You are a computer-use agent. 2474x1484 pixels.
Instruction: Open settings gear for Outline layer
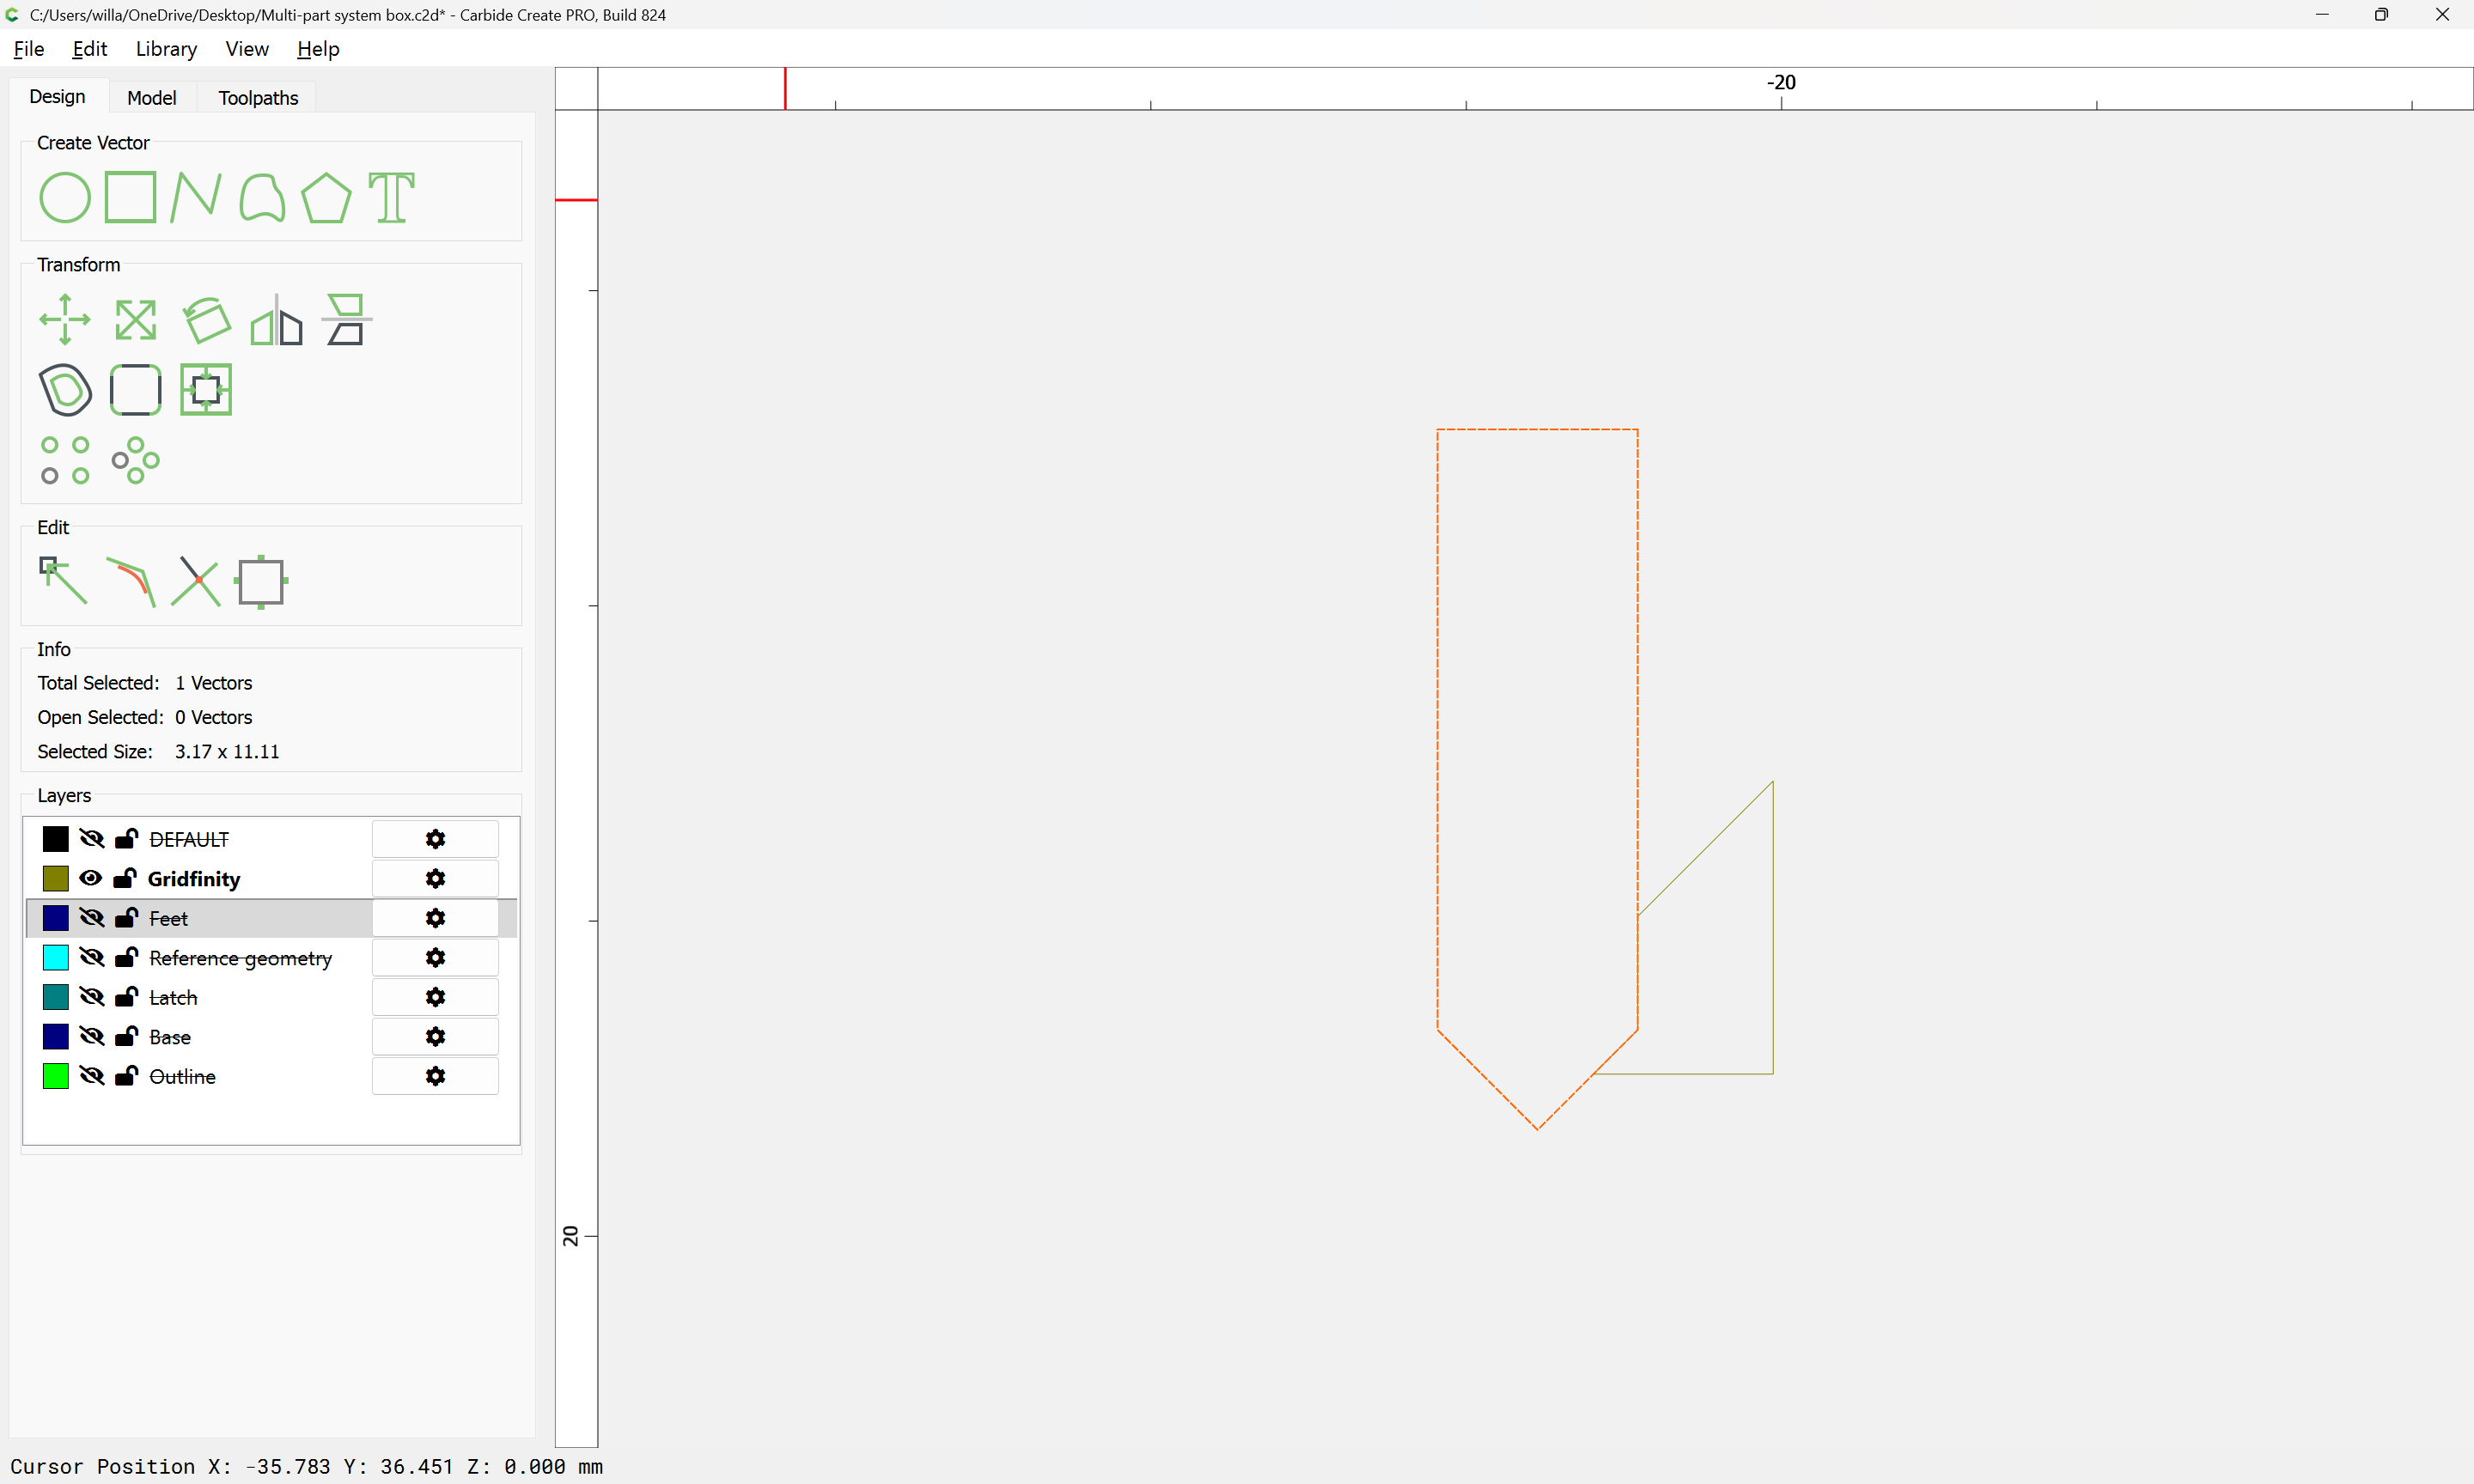click(x=435, y=1076)
